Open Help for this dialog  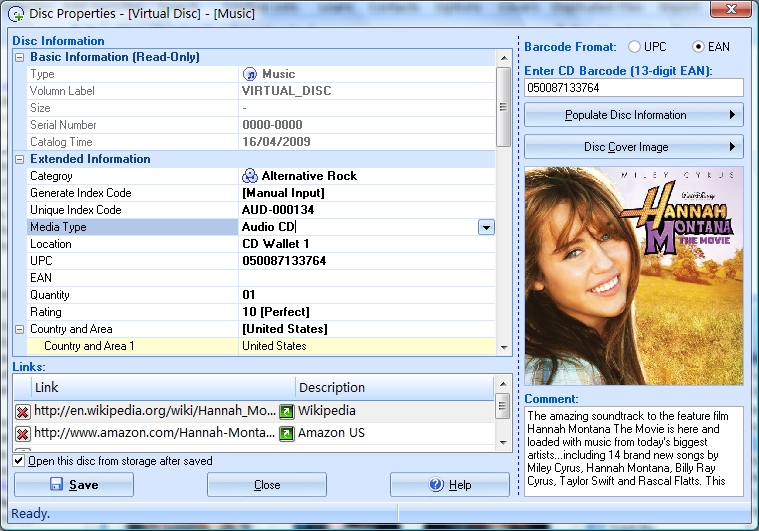tap(450, 485)
